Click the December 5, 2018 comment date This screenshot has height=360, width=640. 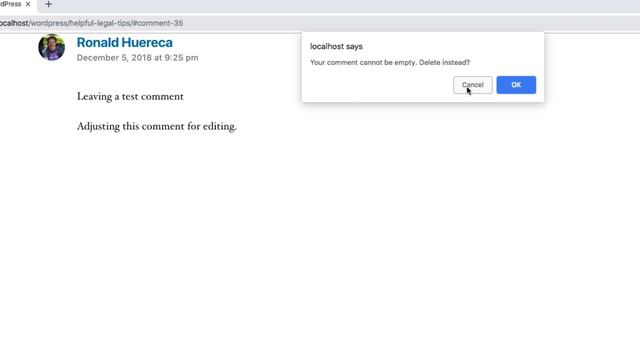tap(138, 58)
